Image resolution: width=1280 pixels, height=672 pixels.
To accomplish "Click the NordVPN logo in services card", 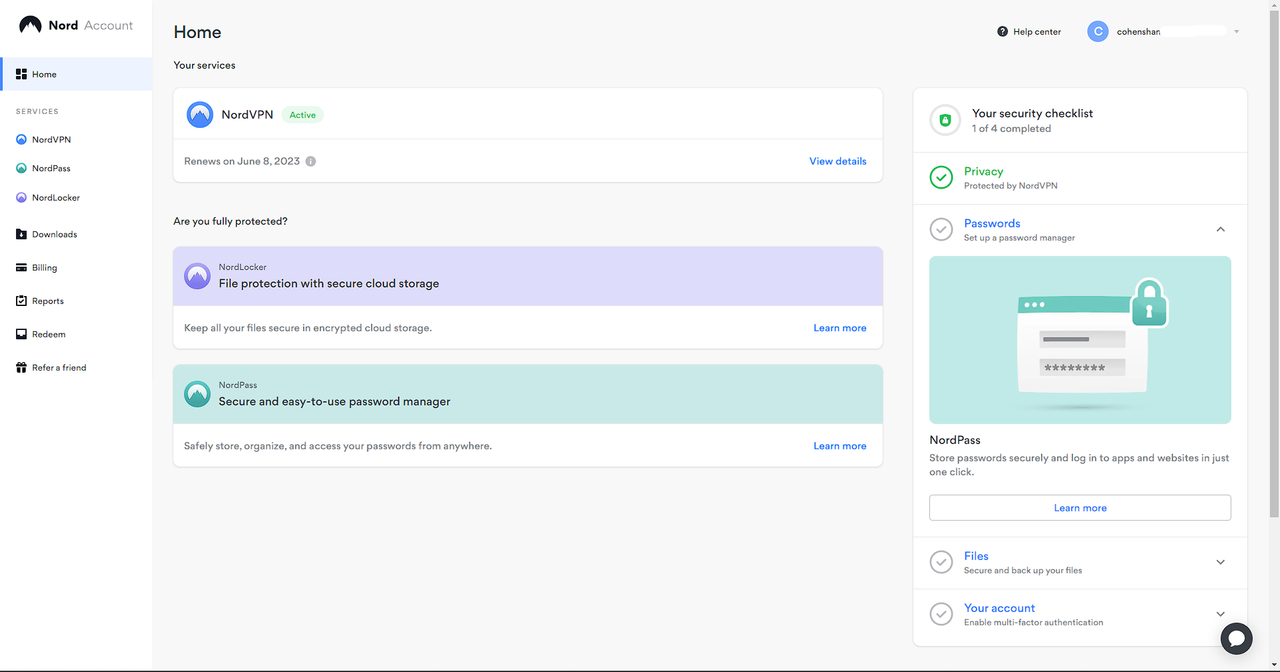I will tap(200, 114).
